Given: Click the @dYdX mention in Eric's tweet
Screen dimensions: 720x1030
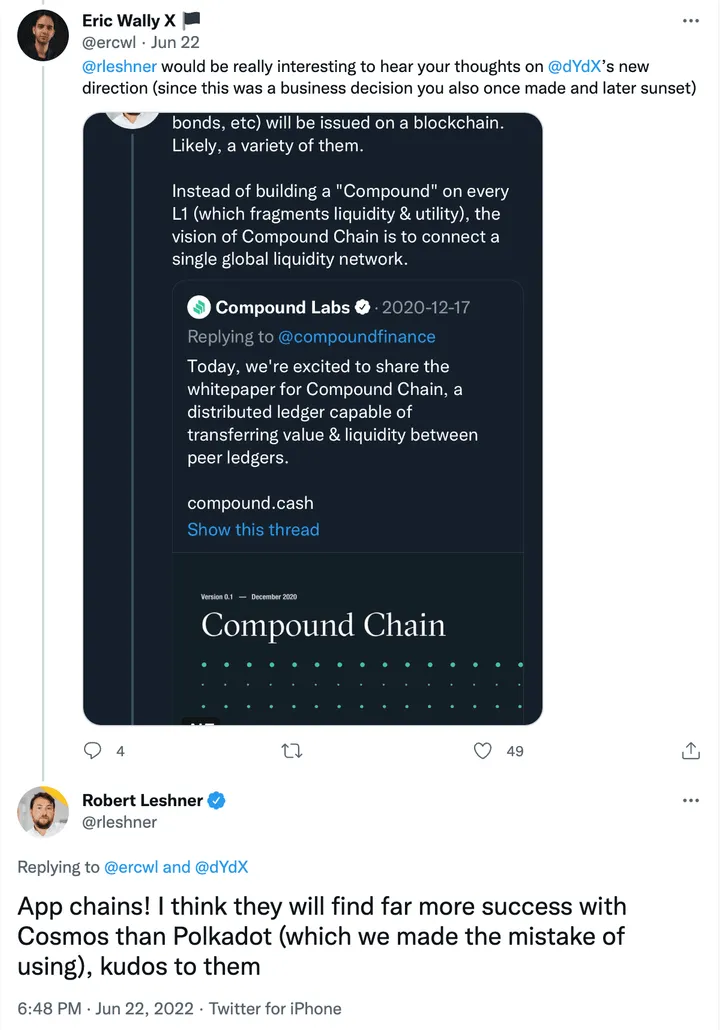Looking at the screenshot, I should tap(574, 67).
